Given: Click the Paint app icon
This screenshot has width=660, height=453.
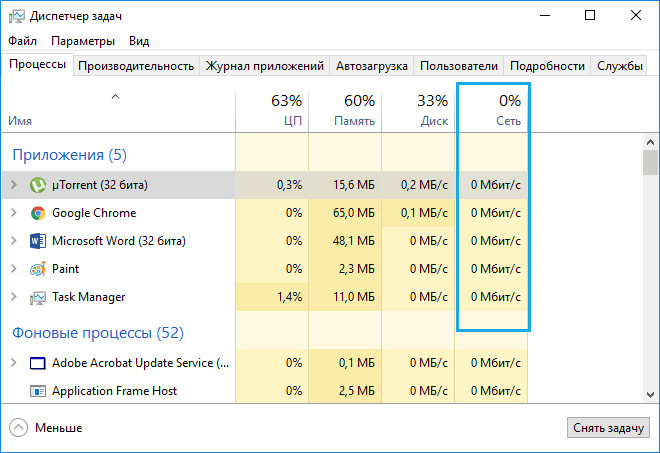Looking at the screenshot, I should pos(38,269).
